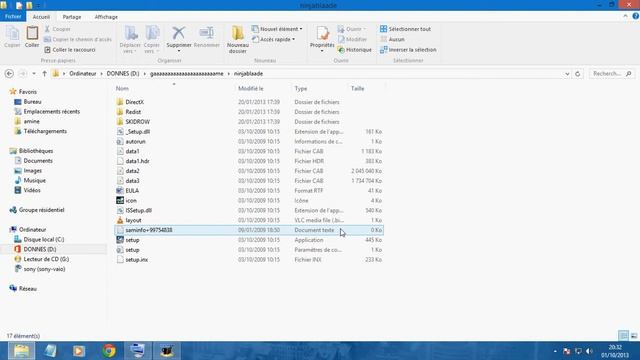Click Ordinateur in the address path
640x360 pixels.
point(83,73)
